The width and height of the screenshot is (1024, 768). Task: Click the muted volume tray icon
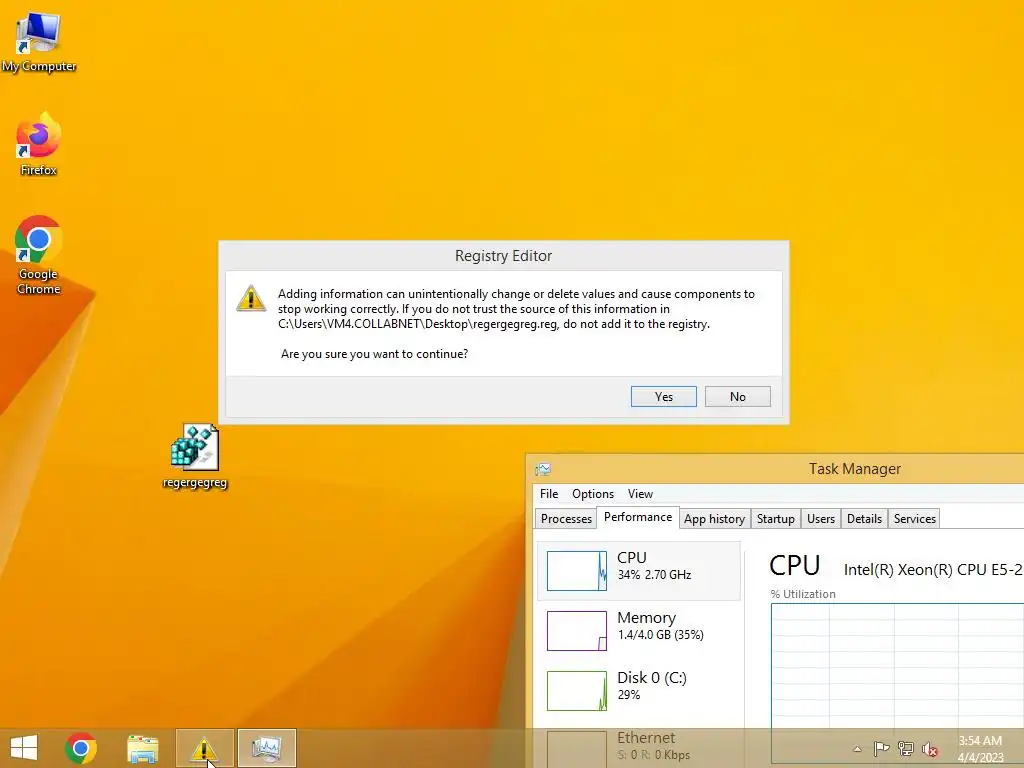click(930, 748)
